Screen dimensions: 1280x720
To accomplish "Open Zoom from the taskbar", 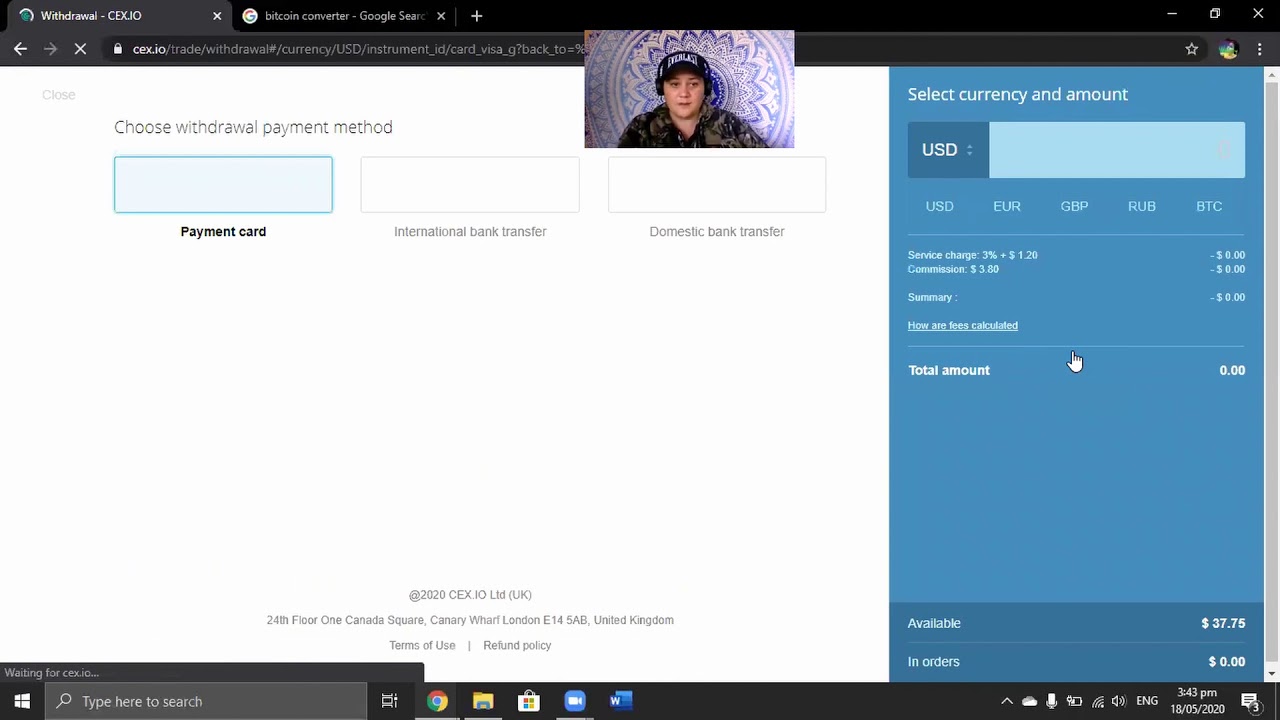I will pyautogui.click(x=575, y=701).
